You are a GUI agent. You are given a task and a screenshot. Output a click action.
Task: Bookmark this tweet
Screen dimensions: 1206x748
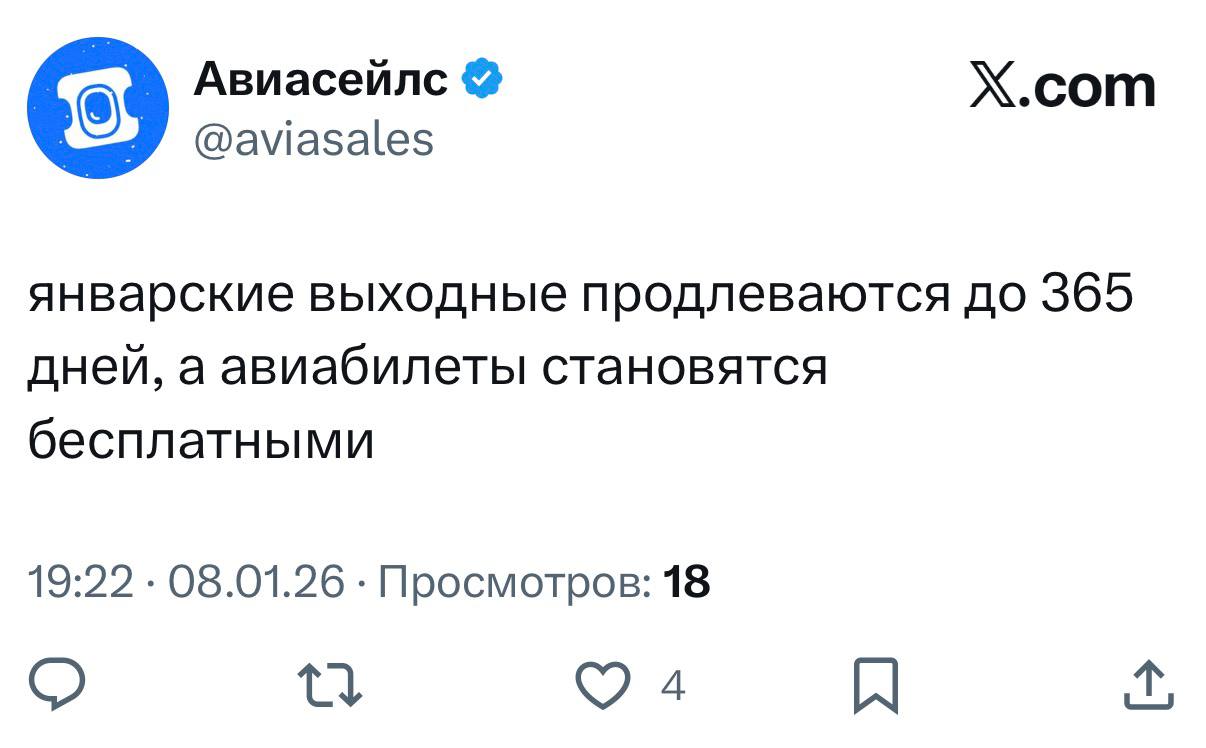[874, 686]
